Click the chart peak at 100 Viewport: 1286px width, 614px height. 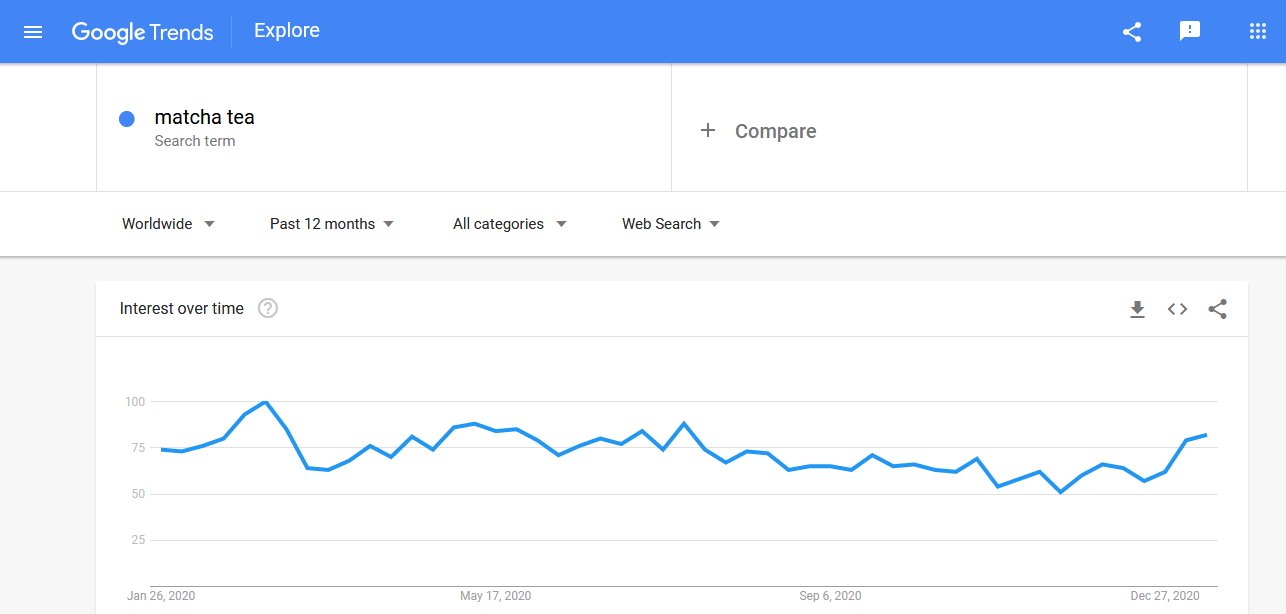click(265, 402)
